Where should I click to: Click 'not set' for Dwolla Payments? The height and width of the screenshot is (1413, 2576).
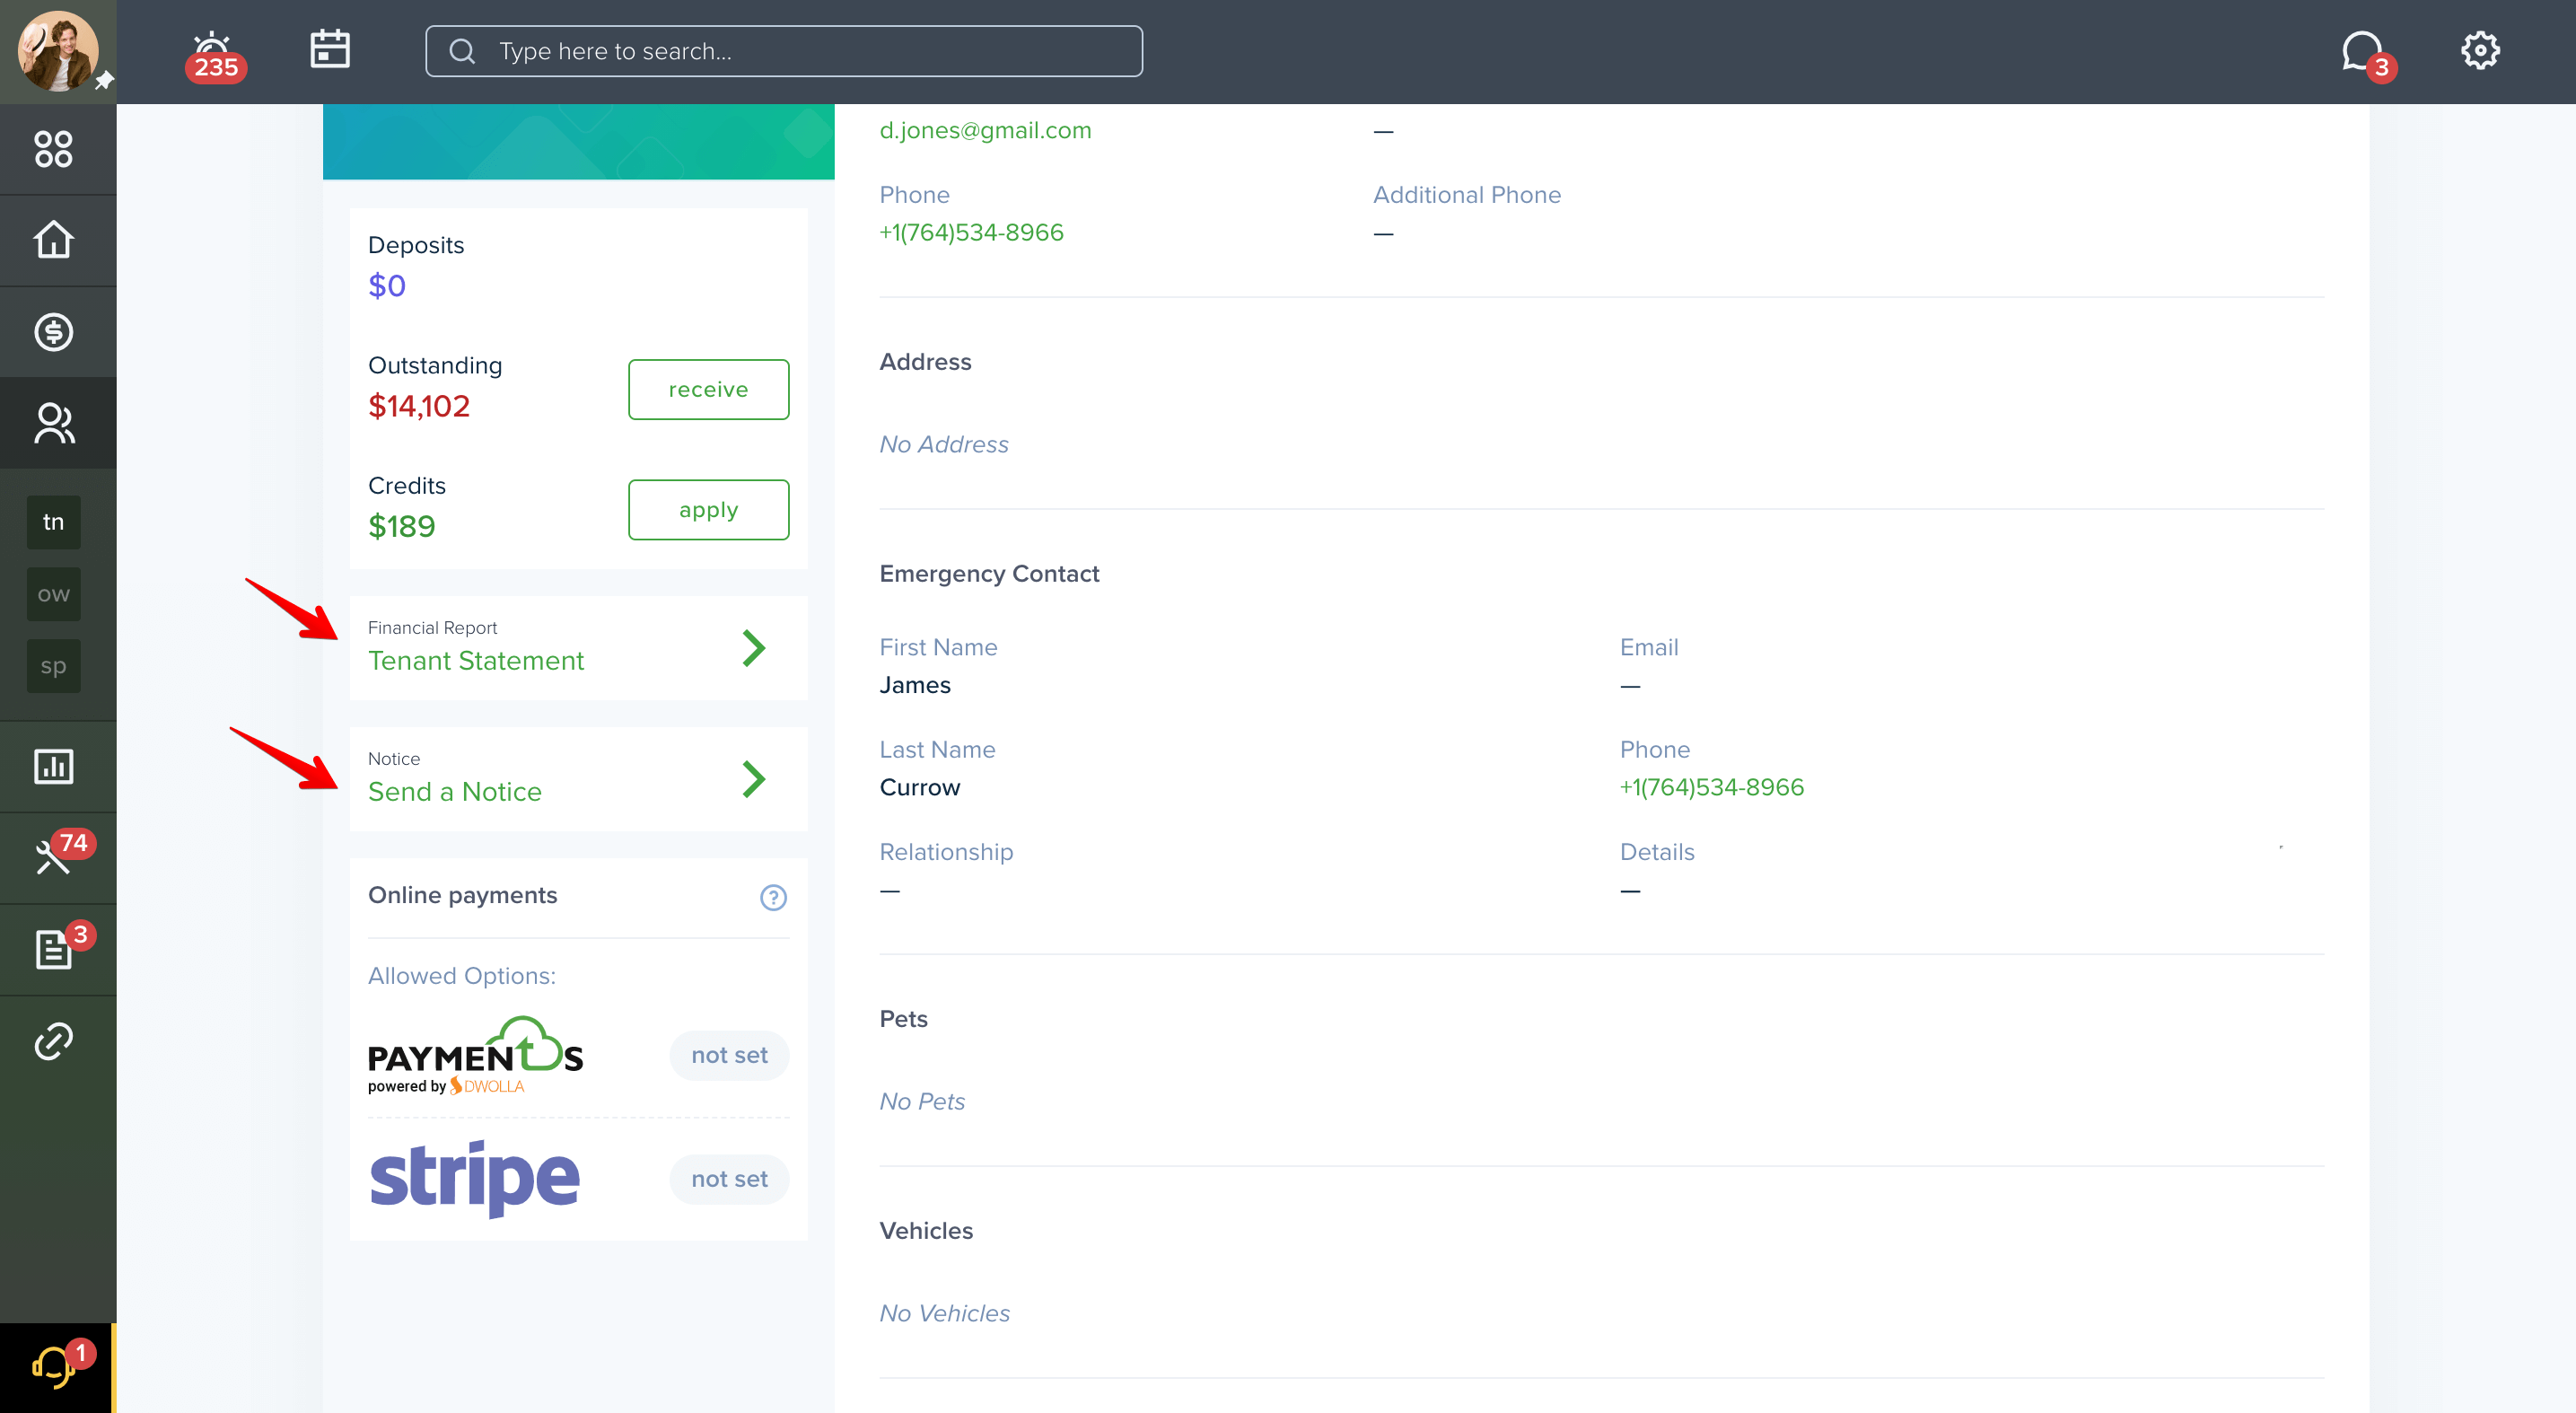point(729,1055)
